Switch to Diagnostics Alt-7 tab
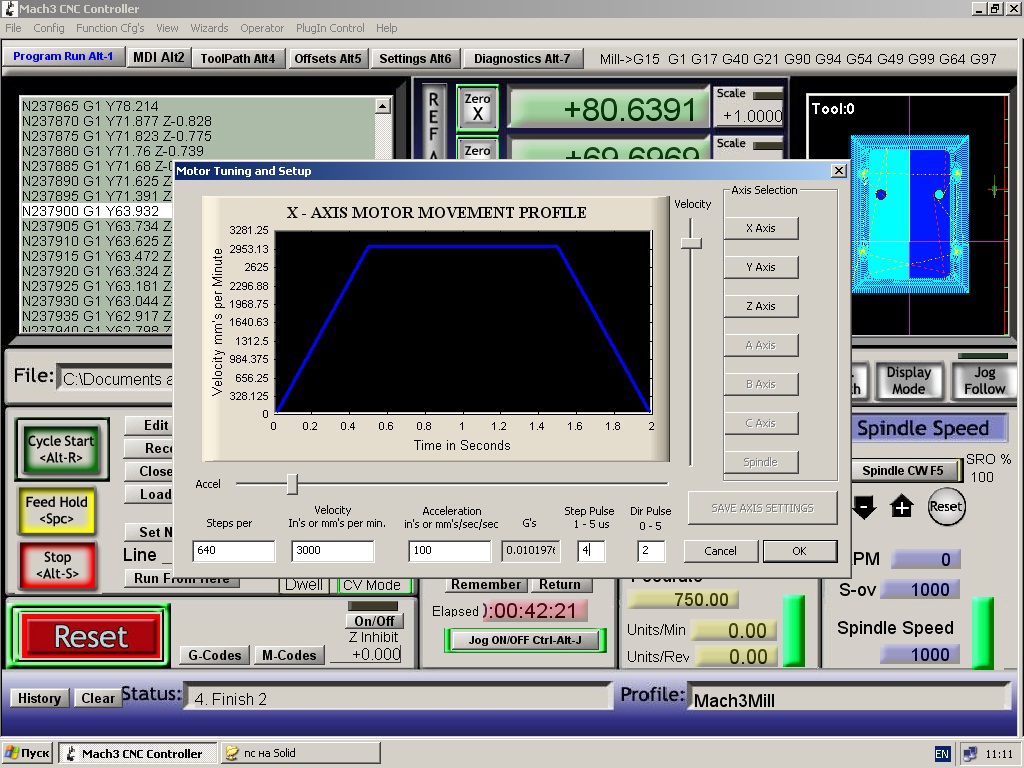Screen dimensions: 1024x768 pyautogui.click(x=522, y=58)
